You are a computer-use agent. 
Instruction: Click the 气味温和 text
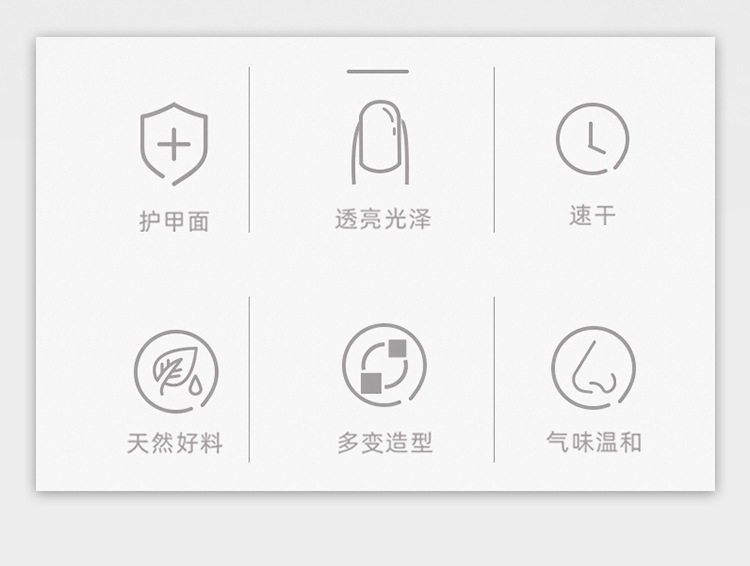[x=594, y=442]
